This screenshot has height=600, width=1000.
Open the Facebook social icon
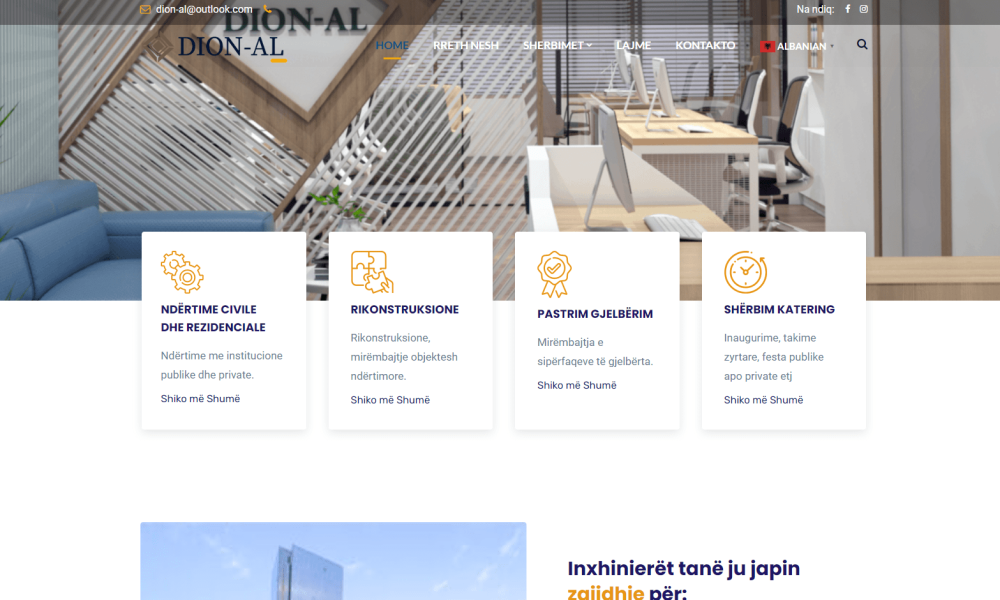[848, 9]
